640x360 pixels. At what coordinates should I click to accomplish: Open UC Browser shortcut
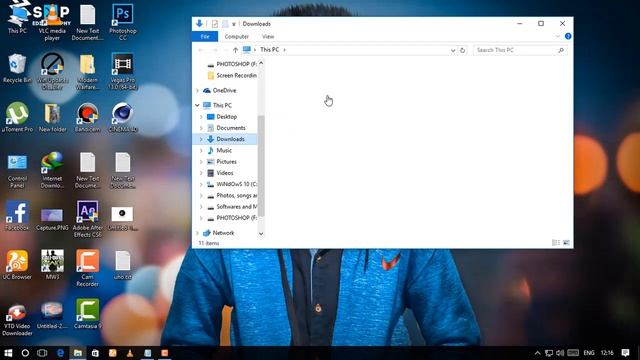coord(17,265)
